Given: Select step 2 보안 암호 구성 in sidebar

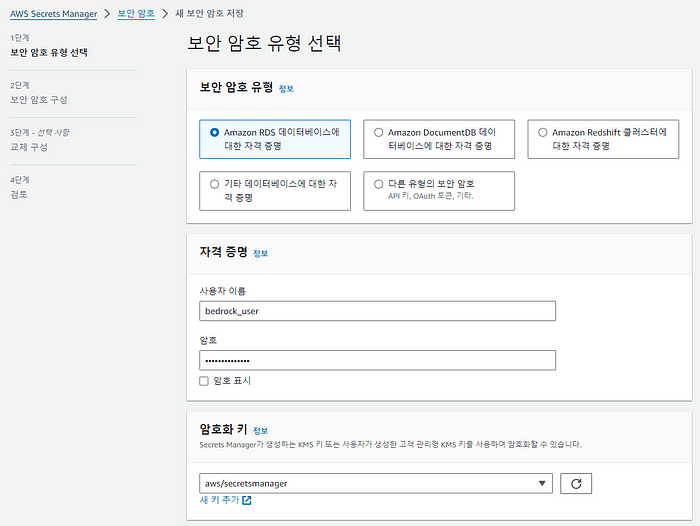Looking at the screenshot, I should [x=39, y=100].
